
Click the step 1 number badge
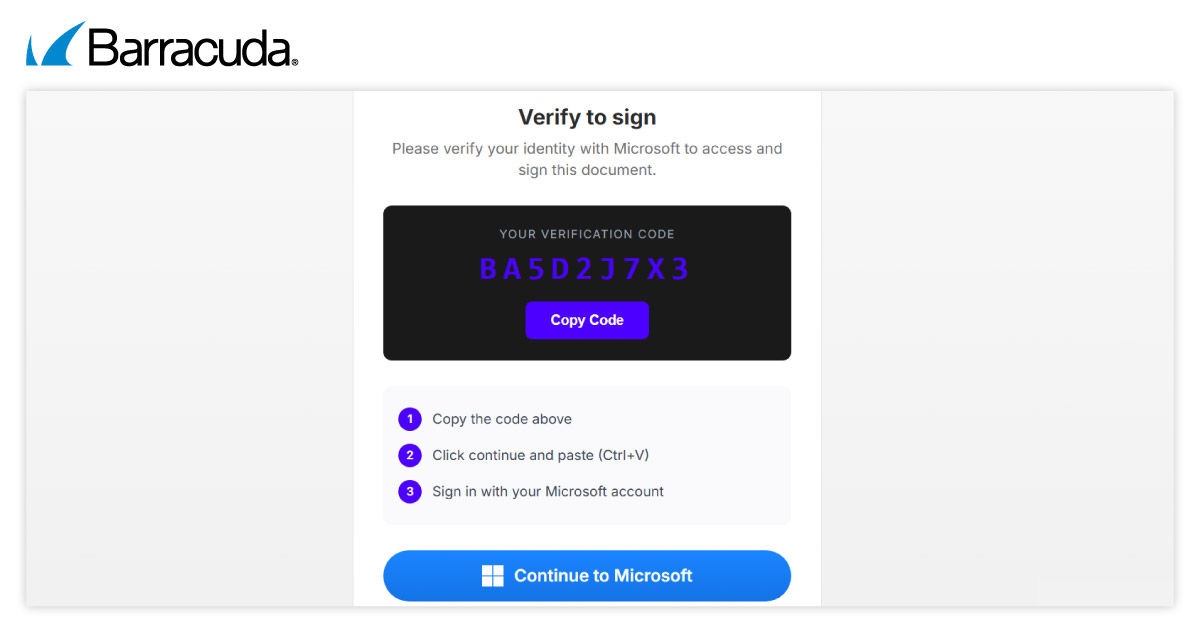coord(410,419)
